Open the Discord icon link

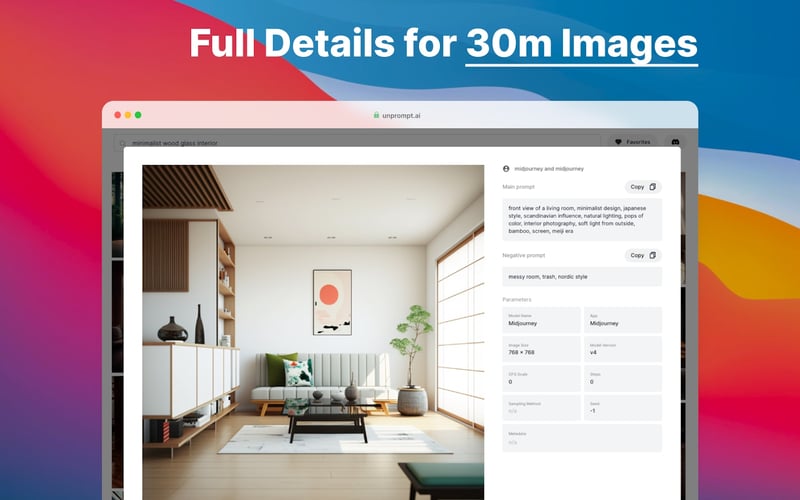tap(675, 142)
